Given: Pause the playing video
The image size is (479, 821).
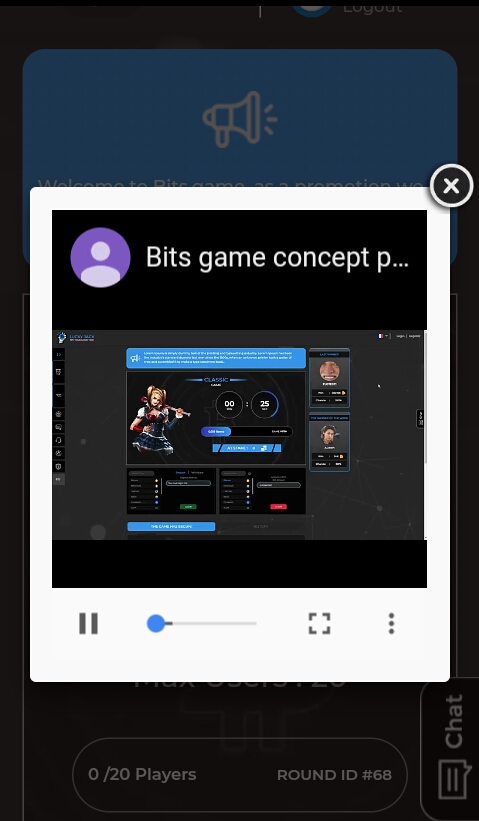Looking at the screenshot, I should point(88,623).
